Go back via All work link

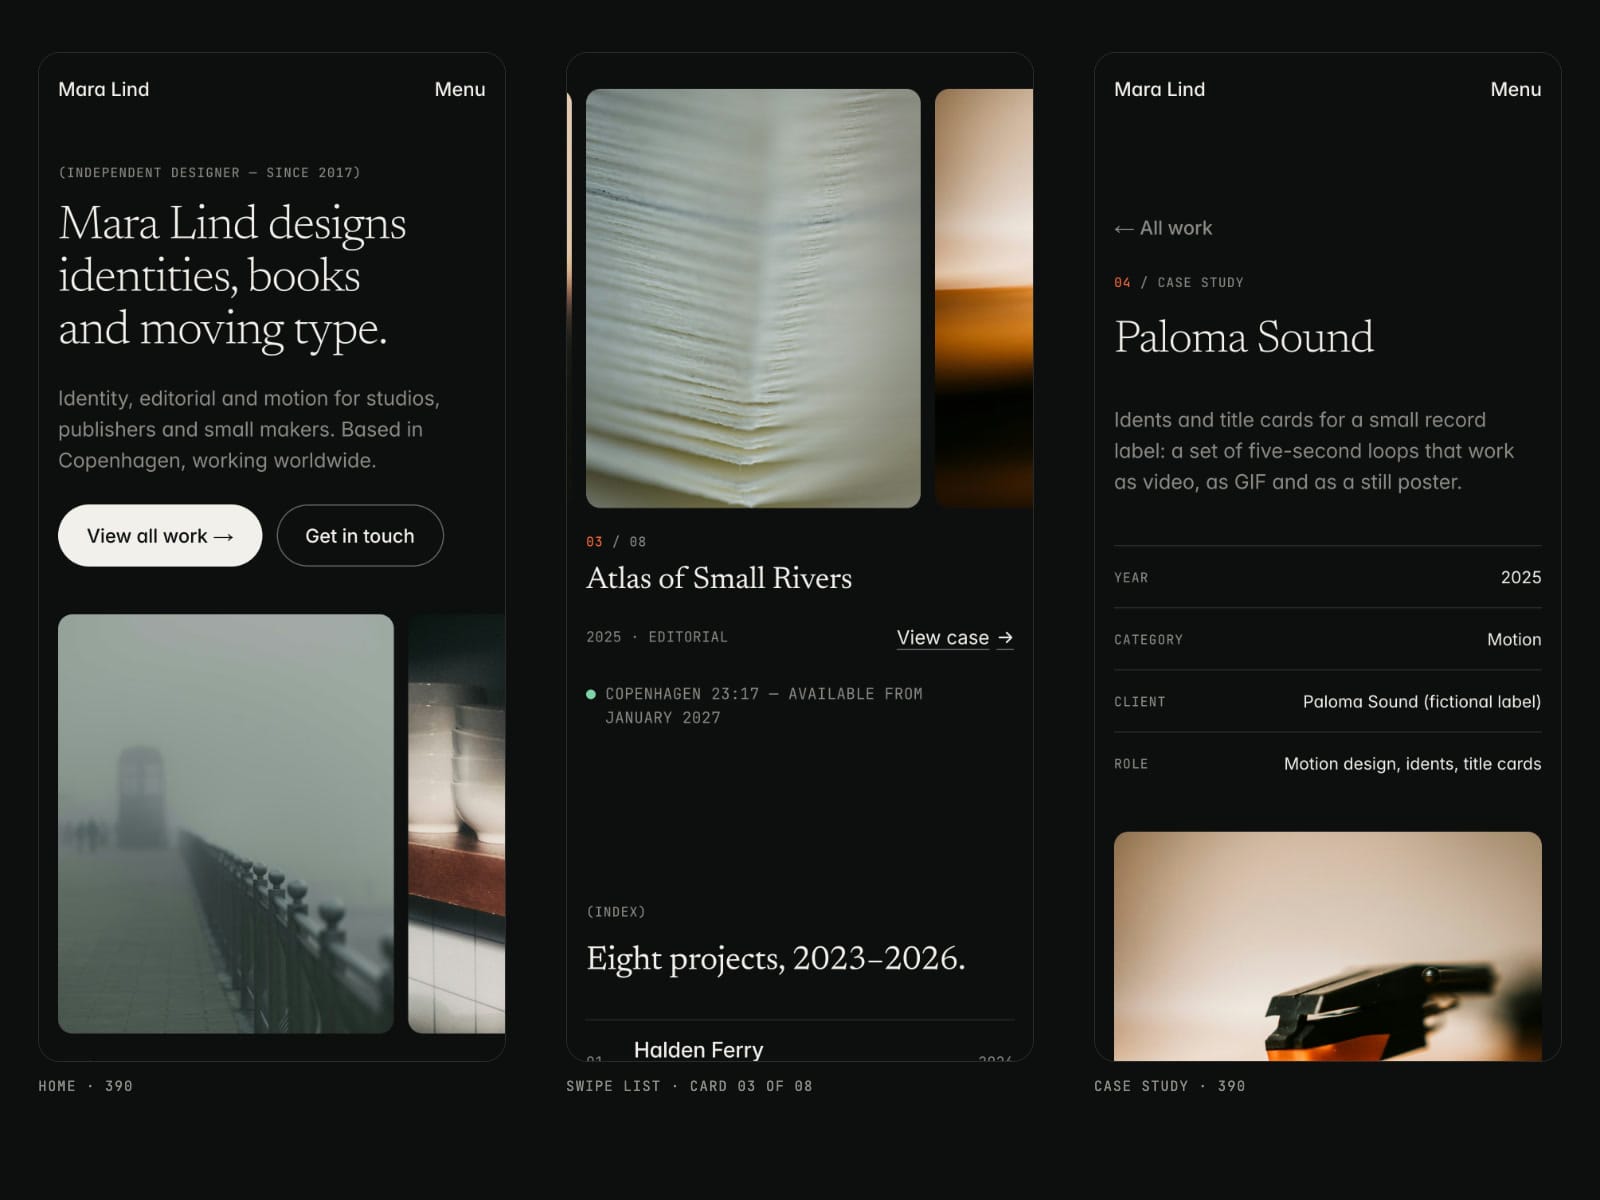tap(1163, 228)
